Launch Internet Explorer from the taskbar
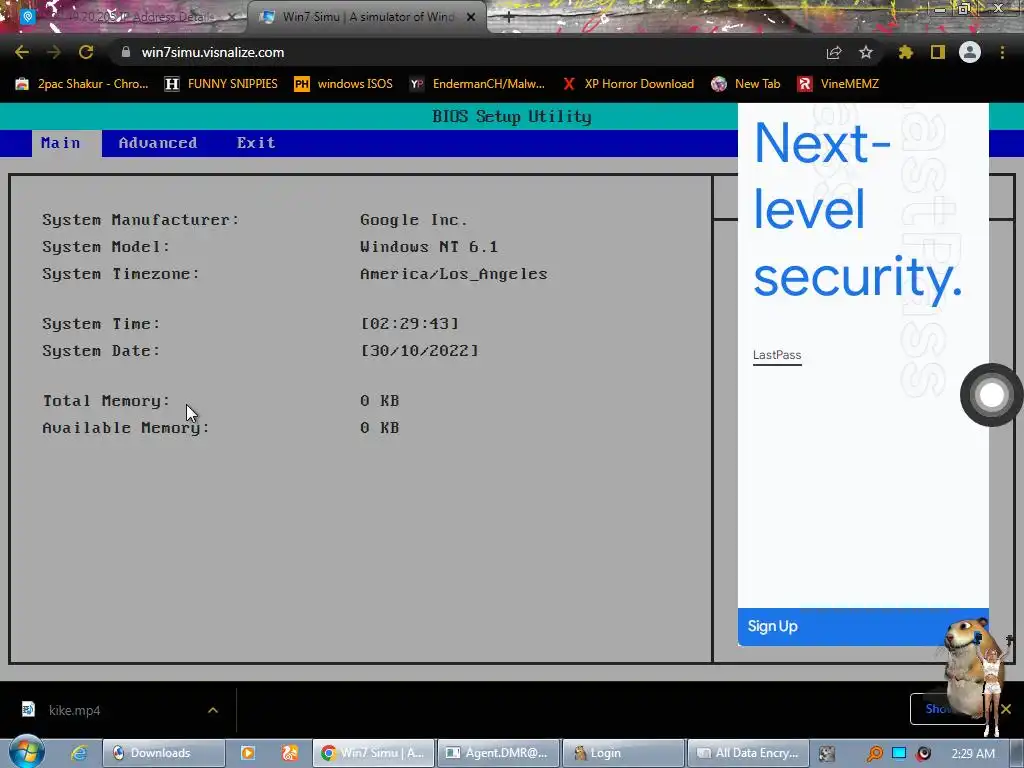The width and height of the screenshot is (1024, 768). coord(80,753)
